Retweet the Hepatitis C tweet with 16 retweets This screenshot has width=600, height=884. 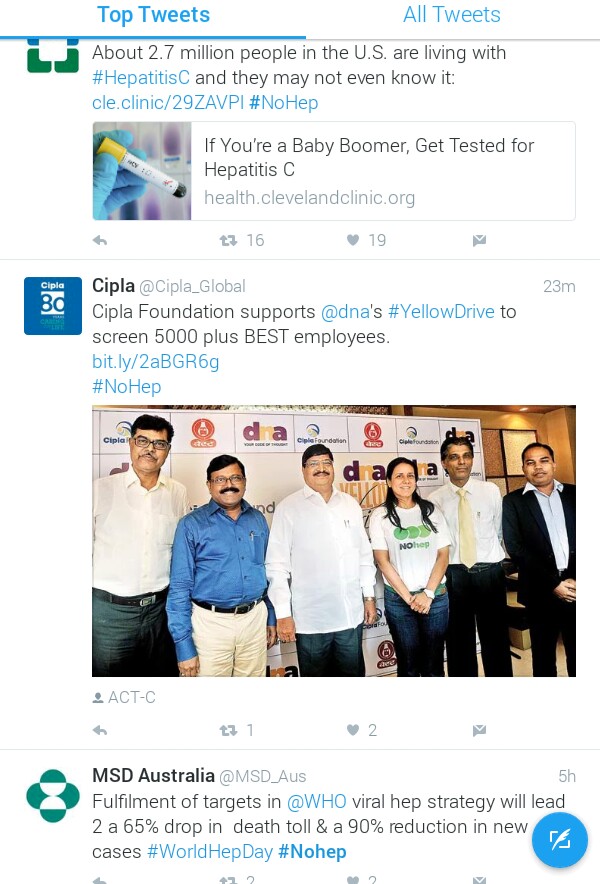coord(228,241)
